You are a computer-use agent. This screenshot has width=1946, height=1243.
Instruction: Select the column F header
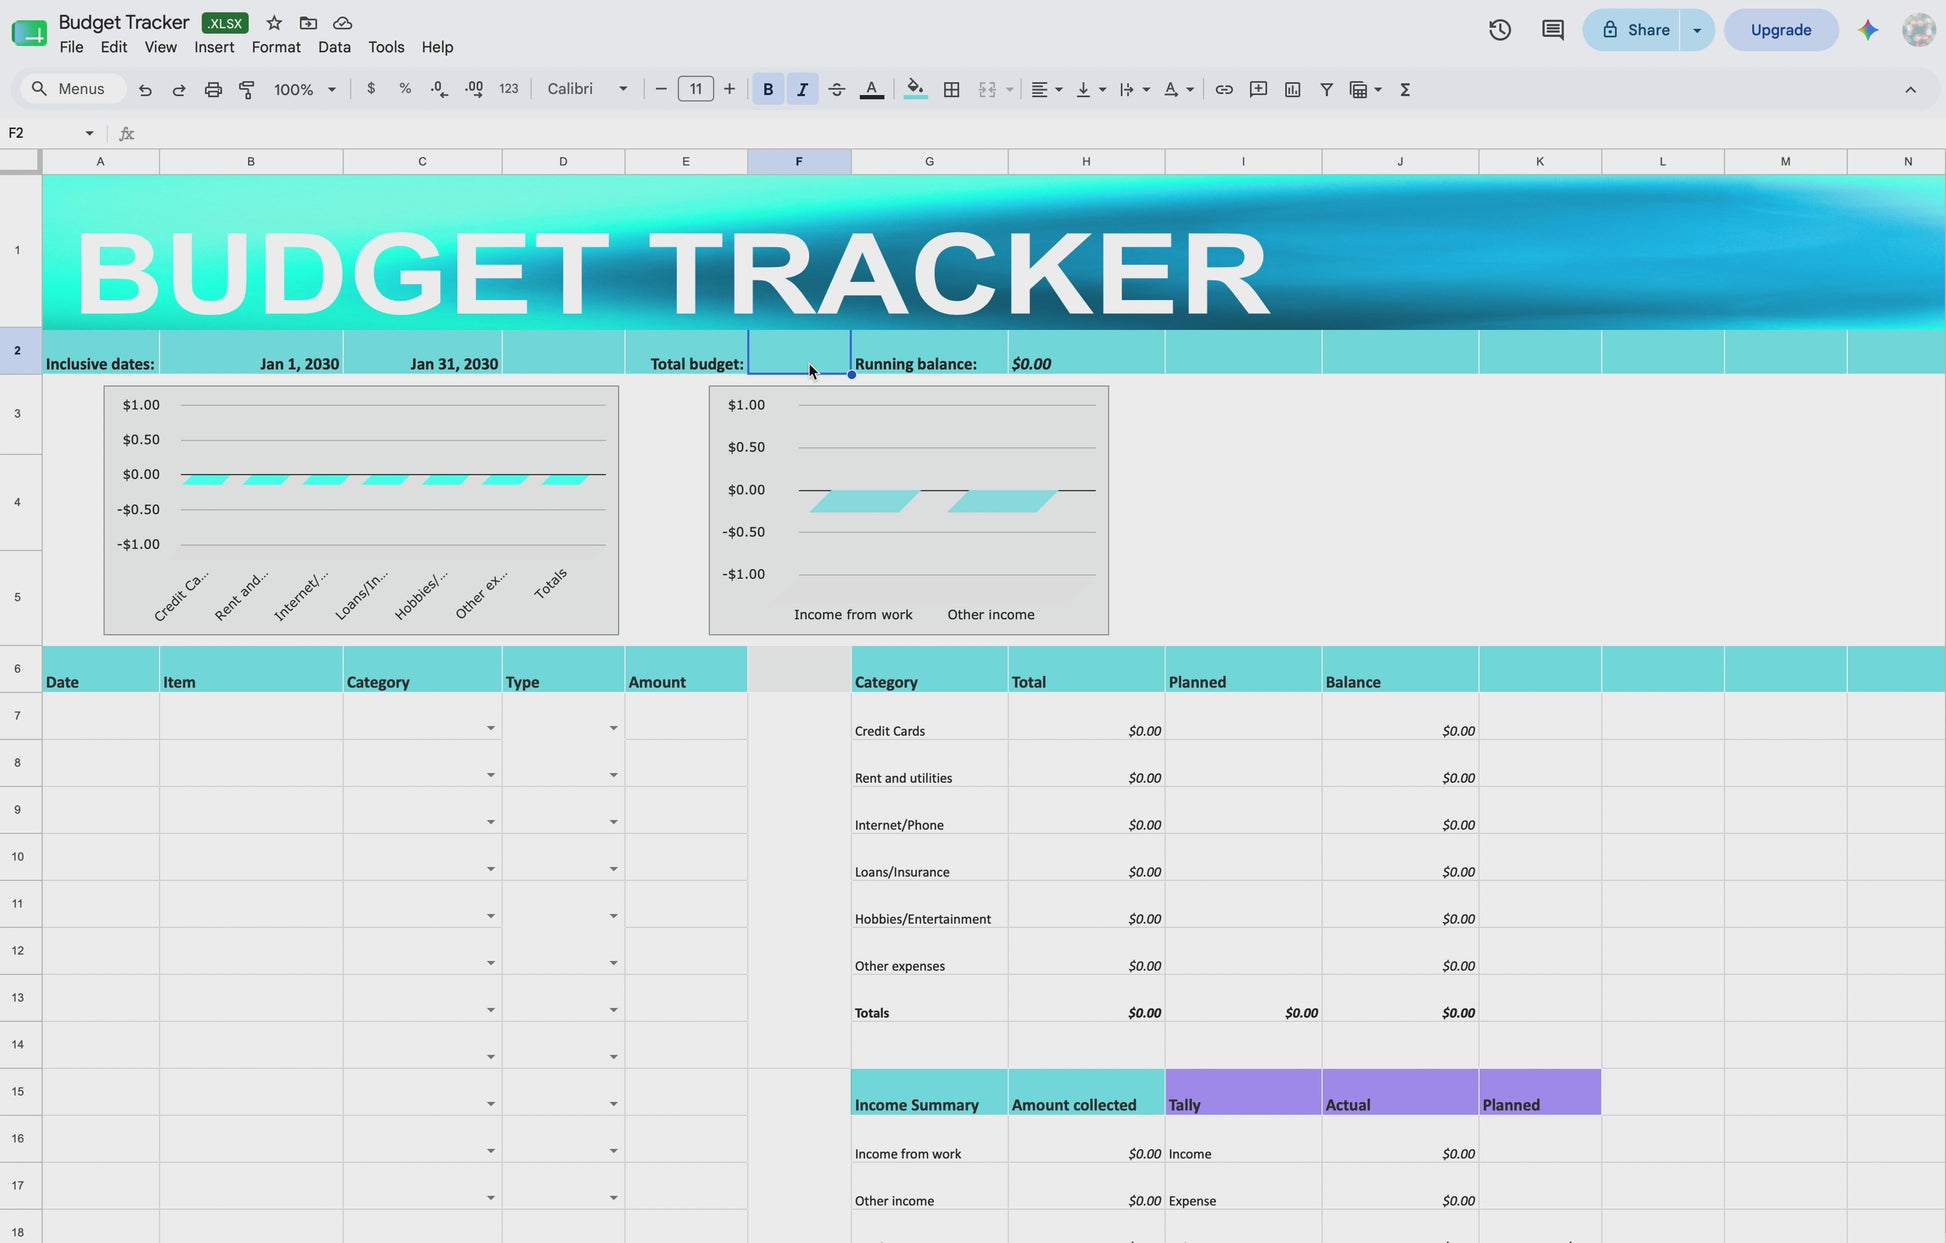(799, 161)
